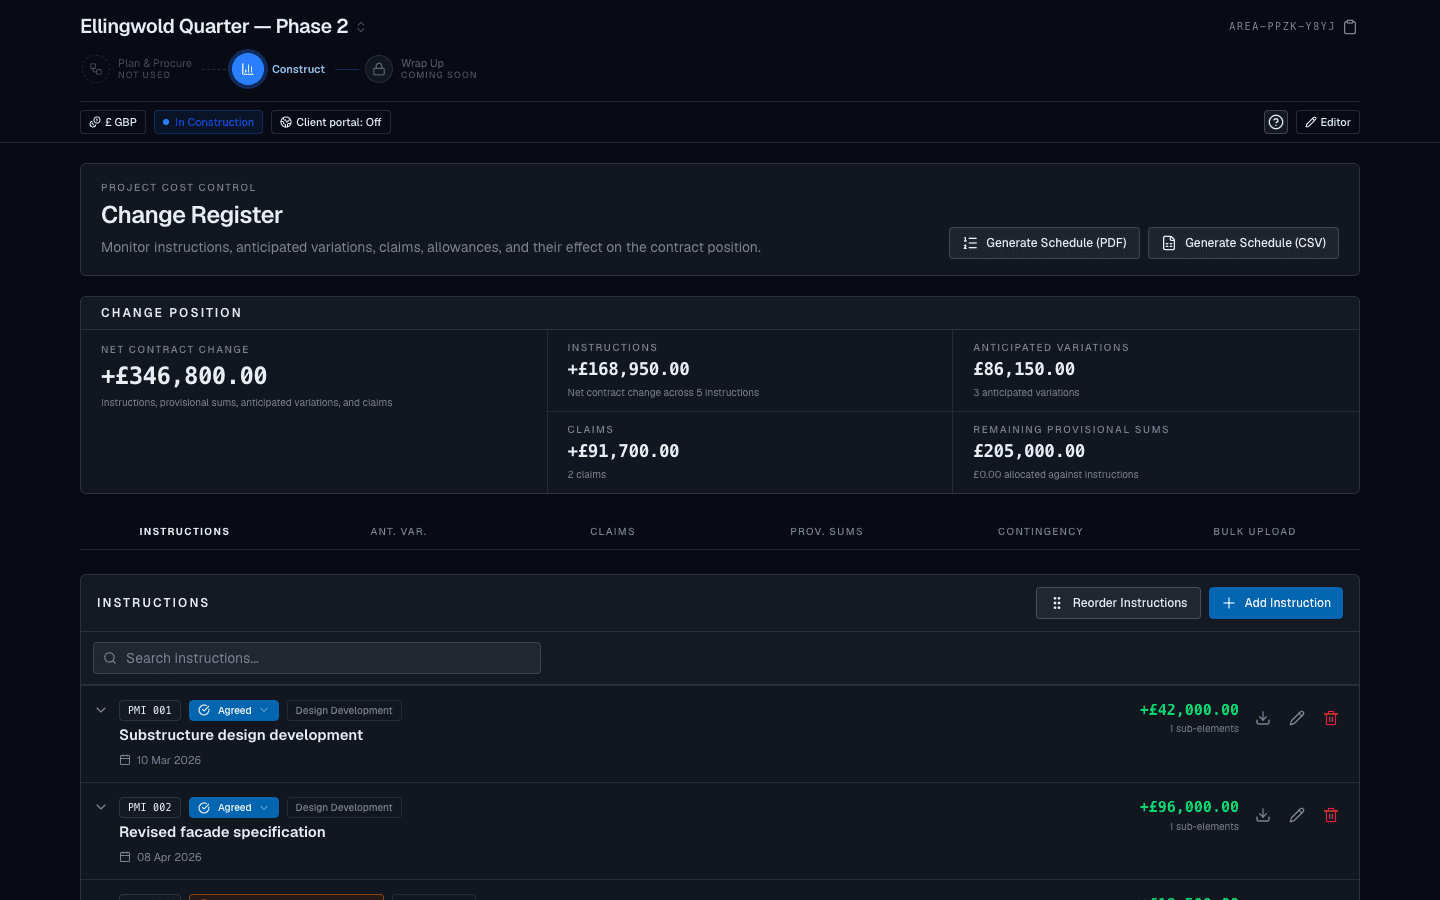Click the +£96,000.00 amount
This screenshot has height=900, width=1440.
(x=1189, y=807)
